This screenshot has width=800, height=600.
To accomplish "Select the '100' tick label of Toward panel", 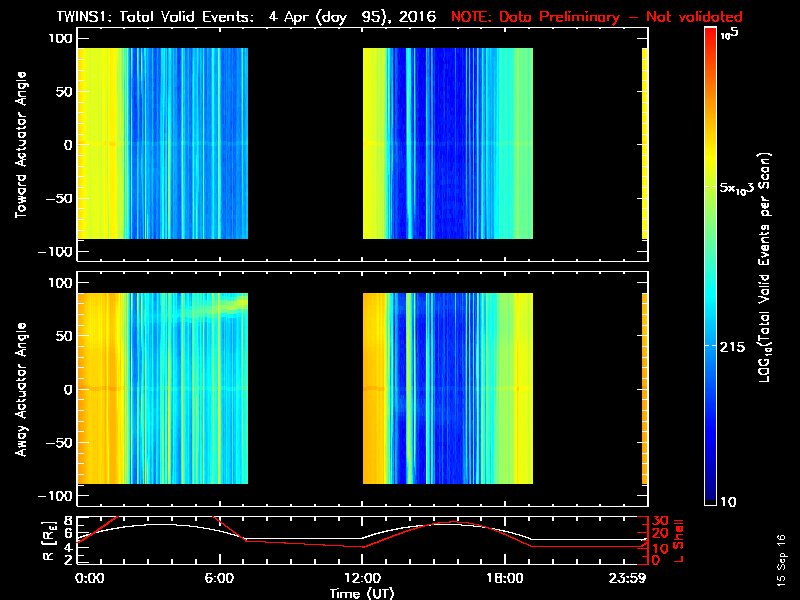I will pyautogui.click(x=60, y=38).
